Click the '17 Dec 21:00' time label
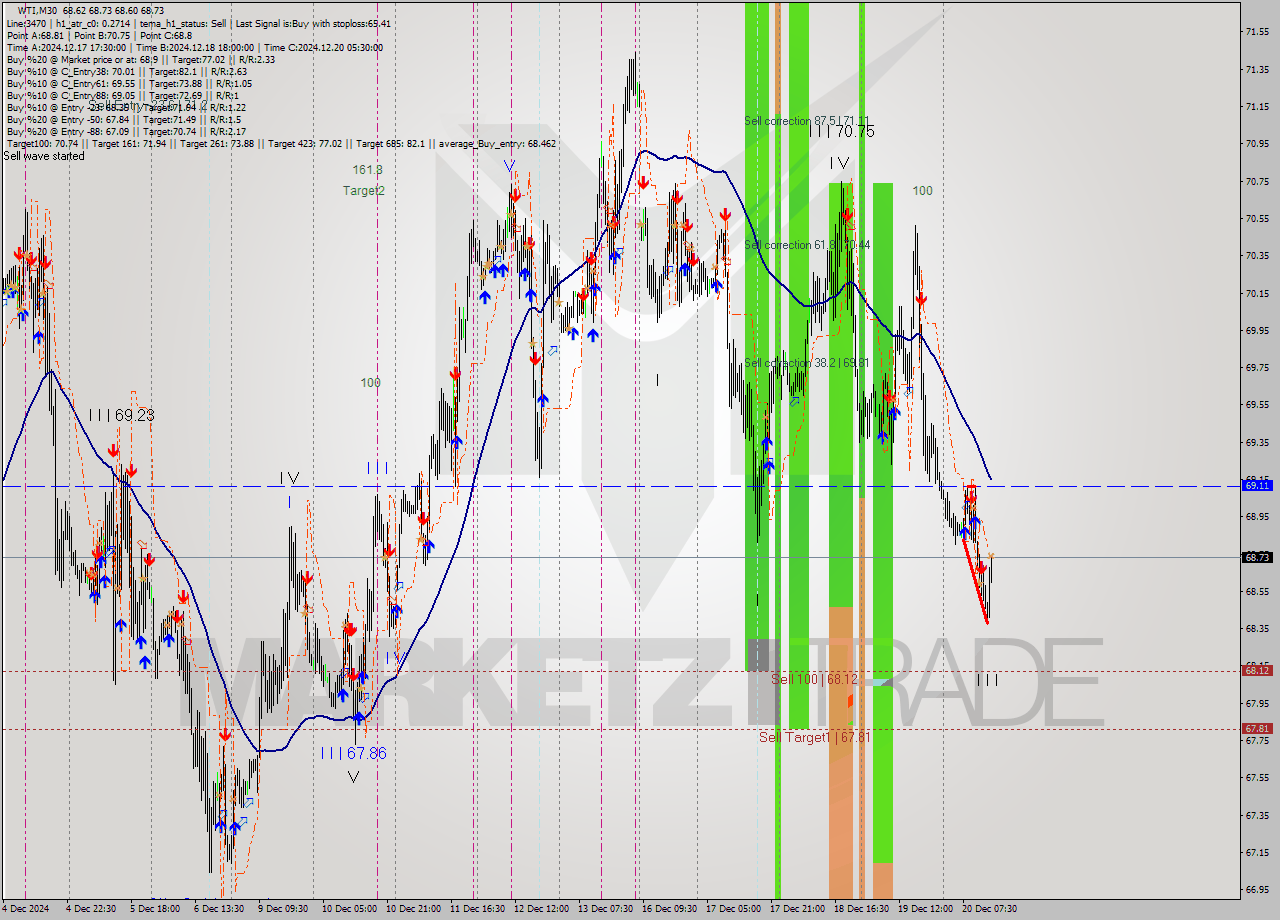1280x920 pixels. [796, 909]
